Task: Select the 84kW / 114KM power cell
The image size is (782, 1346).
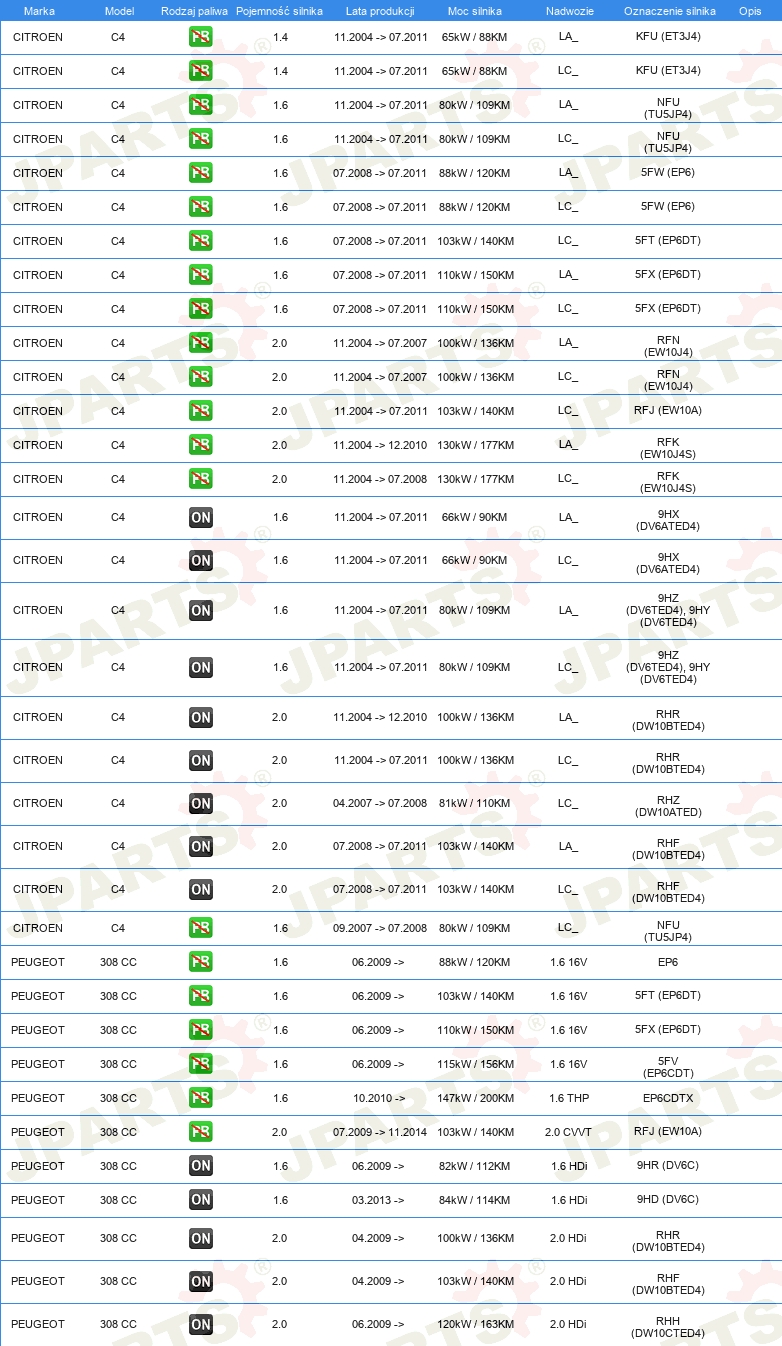Action: 476,1200
